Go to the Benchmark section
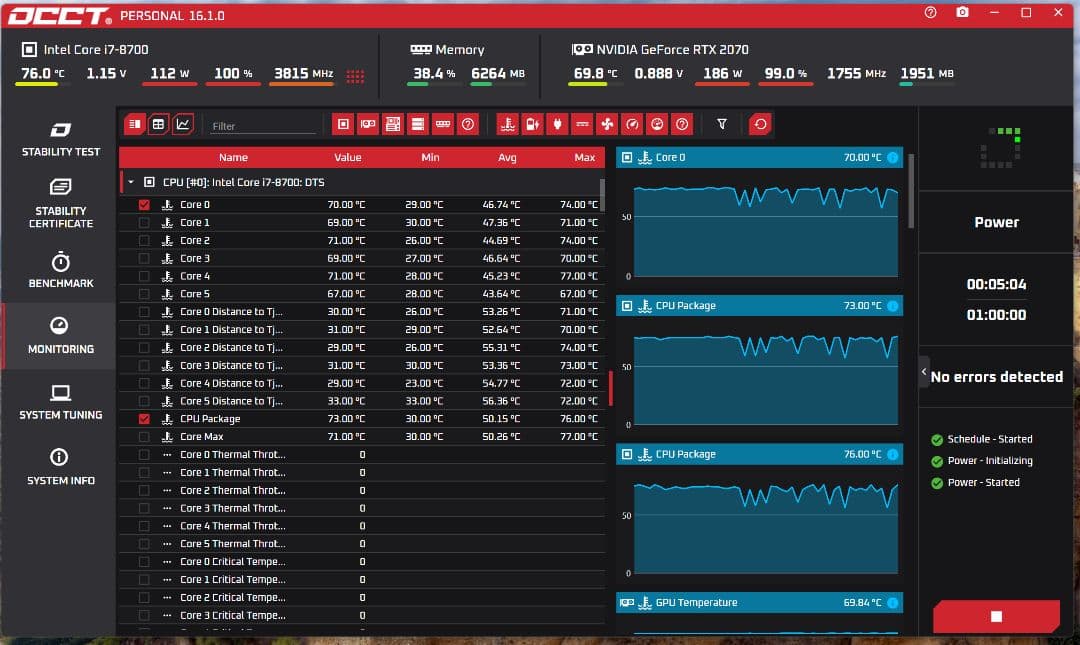The height and width of the screenshot is (645, 1080). tap(60, 270)
